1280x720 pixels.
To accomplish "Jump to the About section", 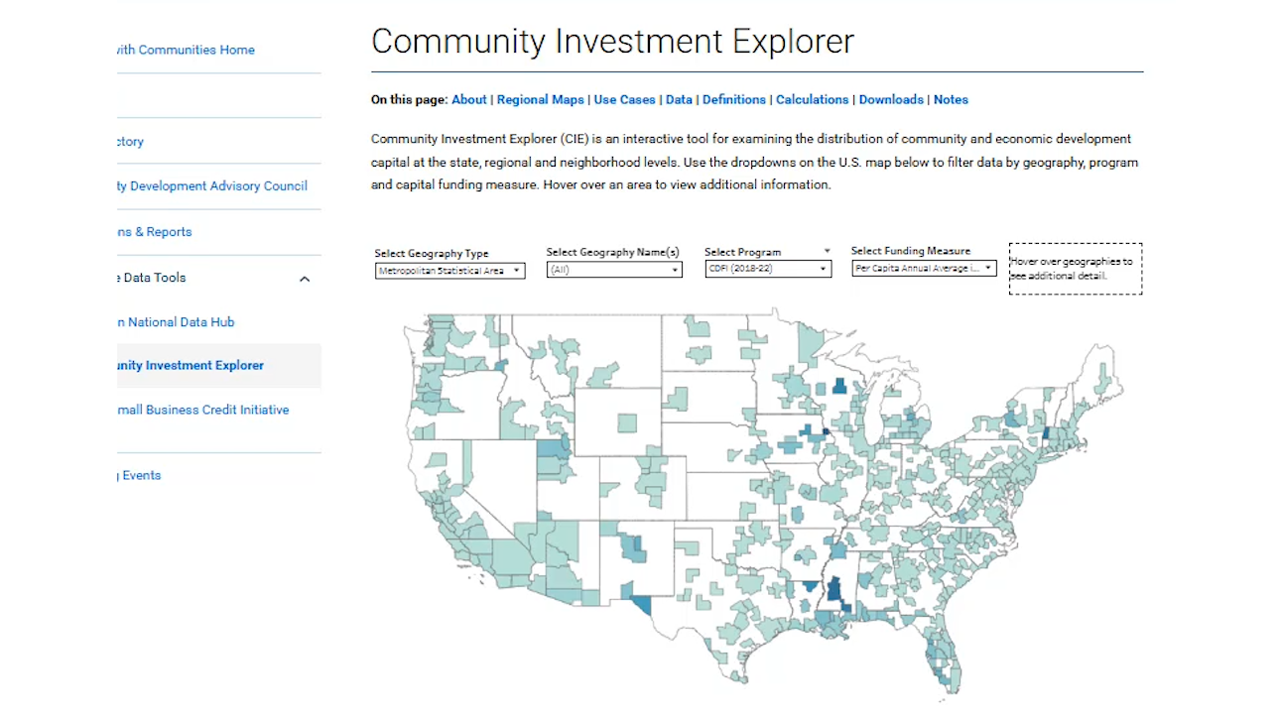I will [x=469, y=100].
